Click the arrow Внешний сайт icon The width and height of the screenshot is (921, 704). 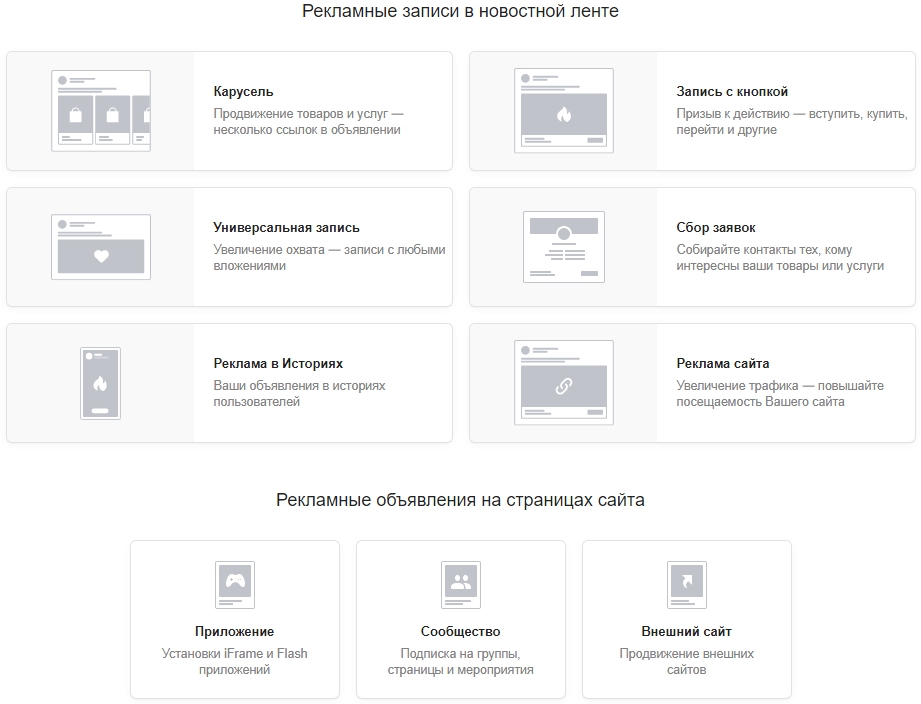click(x=687, y=585)
